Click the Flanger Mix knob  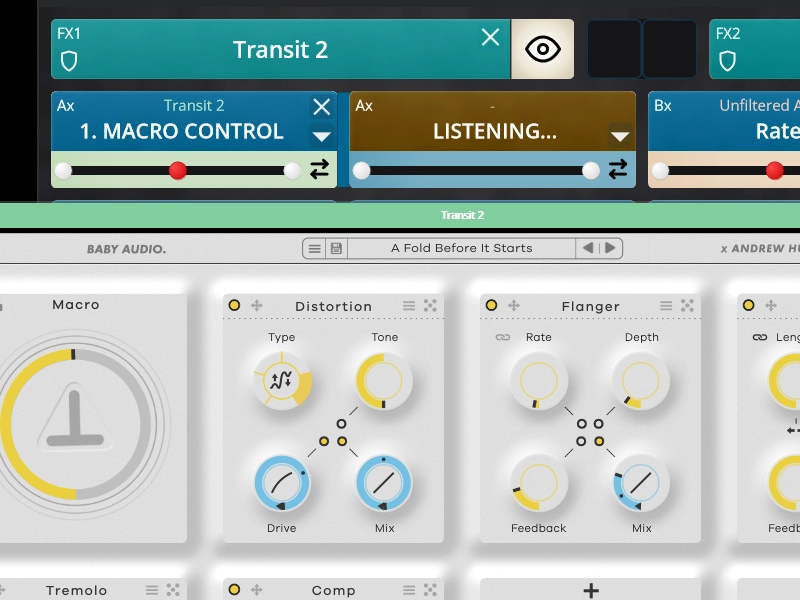641,483
